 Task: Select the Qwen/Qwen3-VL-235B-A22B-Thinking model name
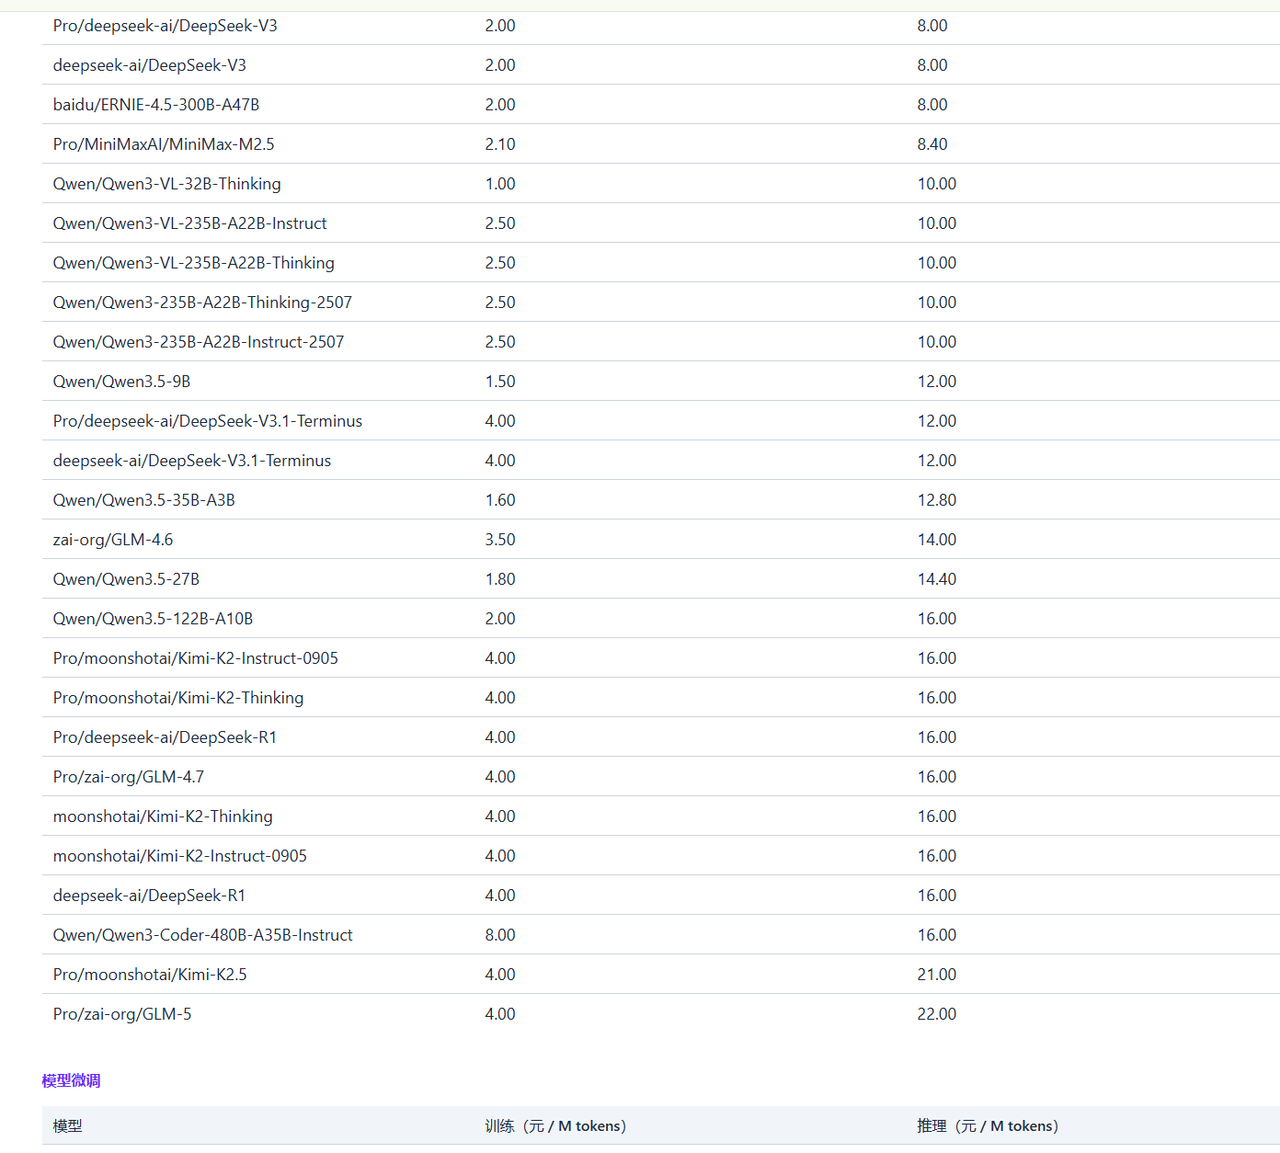coord(194,263)
